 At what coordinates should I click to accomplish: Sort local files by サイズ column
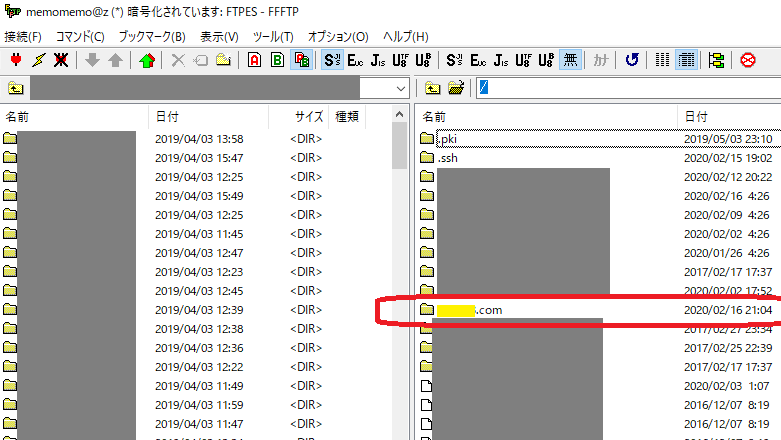pos(309,117)
